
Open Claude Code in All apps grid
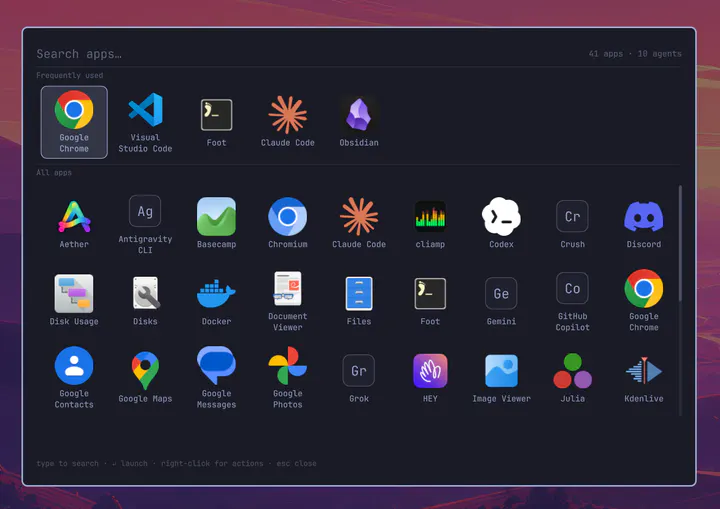(x=359, y=224)
